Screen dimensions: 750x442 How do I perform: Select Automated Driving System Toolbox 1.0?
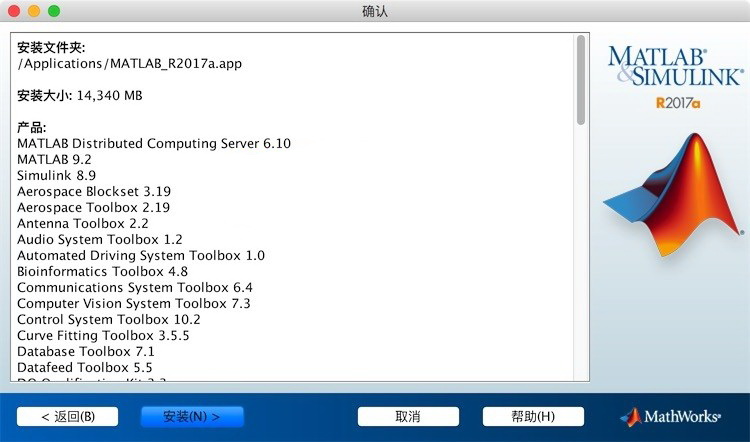coord(141,255)
